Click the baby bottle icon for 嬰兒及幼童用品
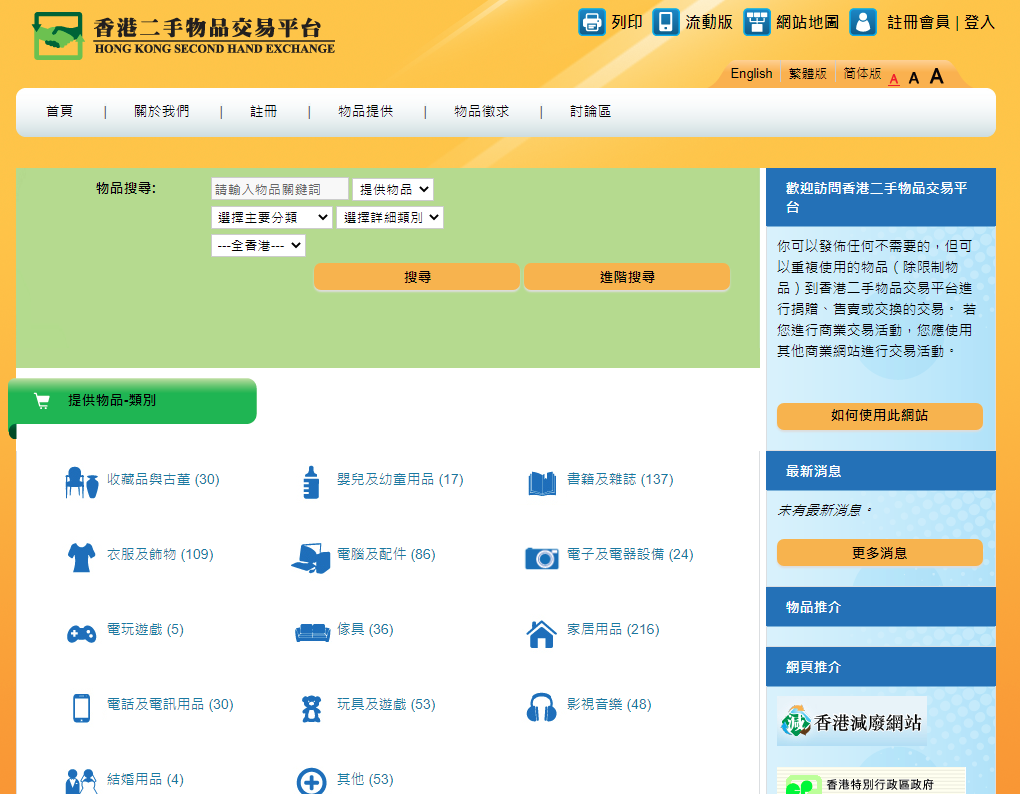Viewport: 1020px width, 794px height. tap(311, 481)
